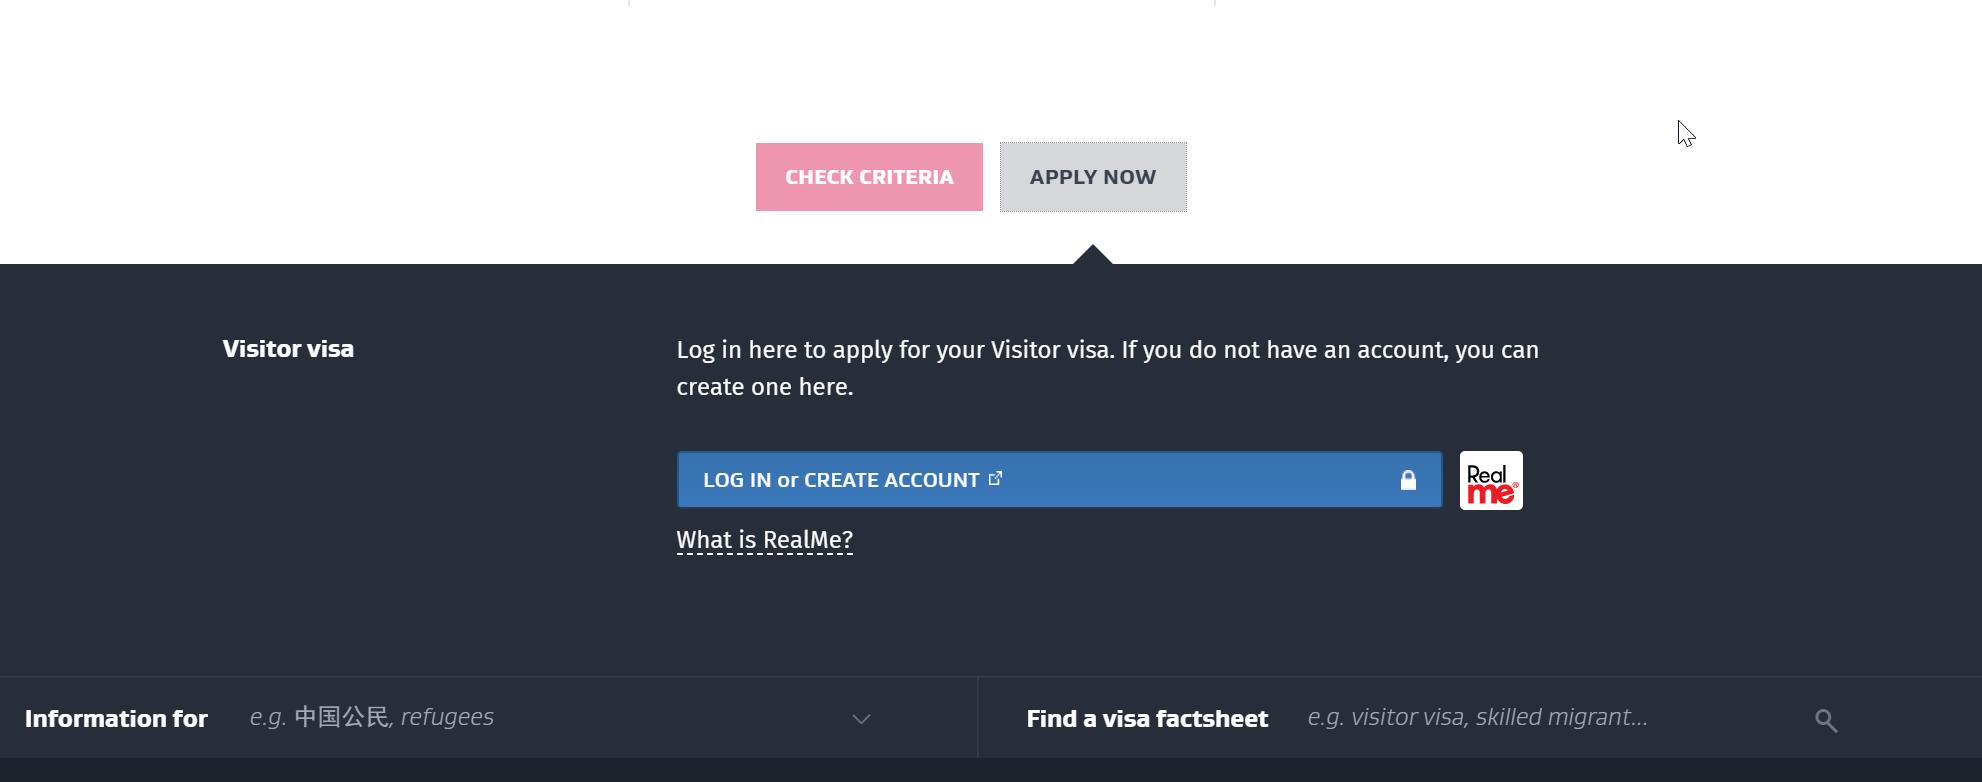
Task: Click the Information for label
Action: (x=116, y=719)
